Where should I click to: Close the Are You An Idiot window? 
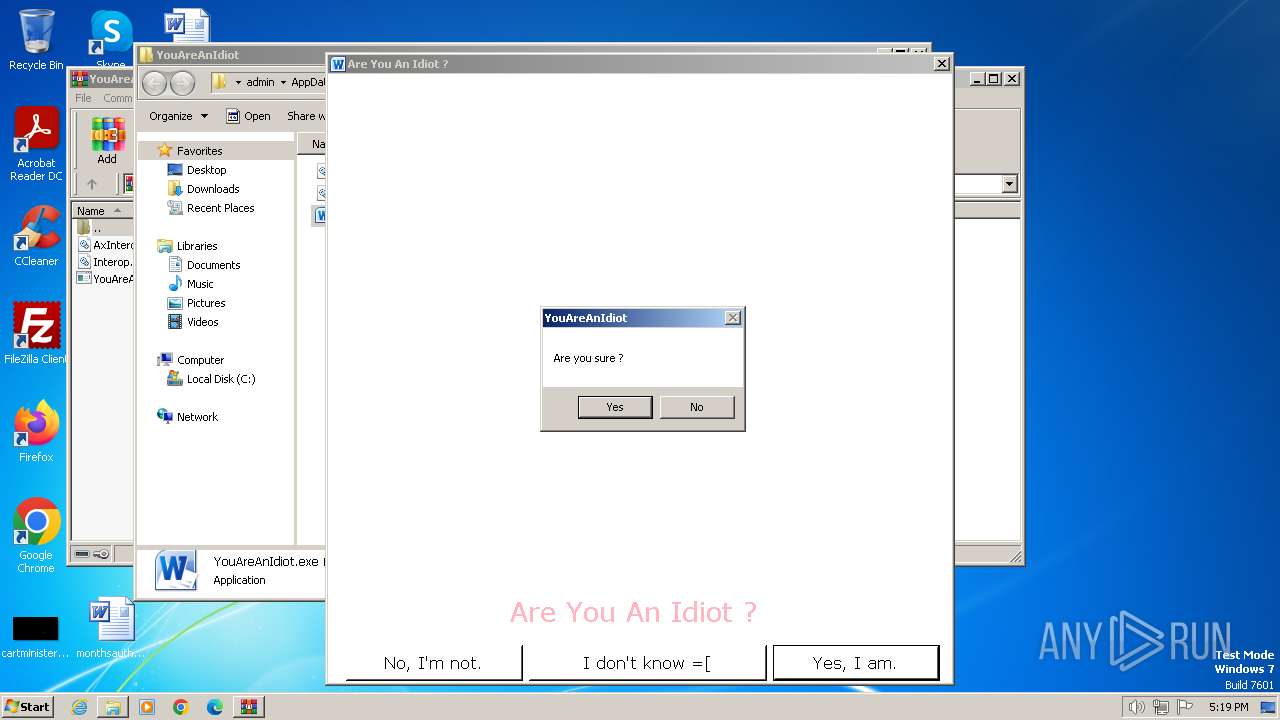point(941,64)
